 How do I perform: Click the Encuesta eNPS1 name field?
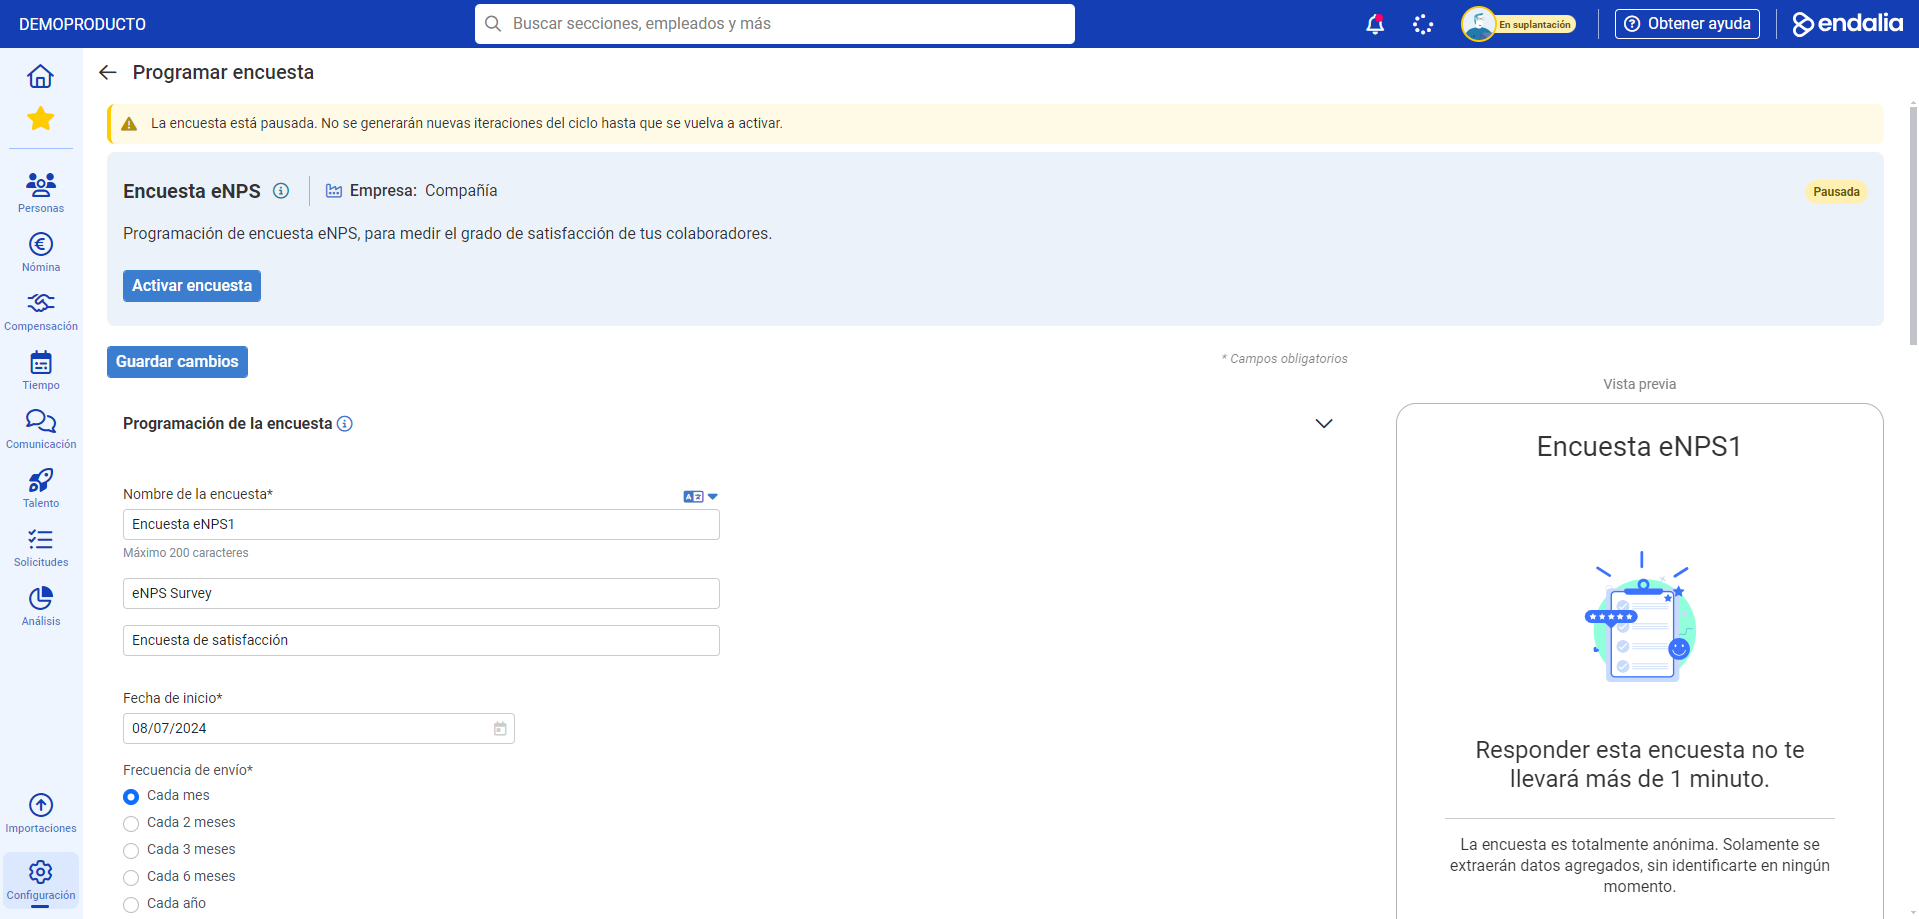tap(421, 525)
